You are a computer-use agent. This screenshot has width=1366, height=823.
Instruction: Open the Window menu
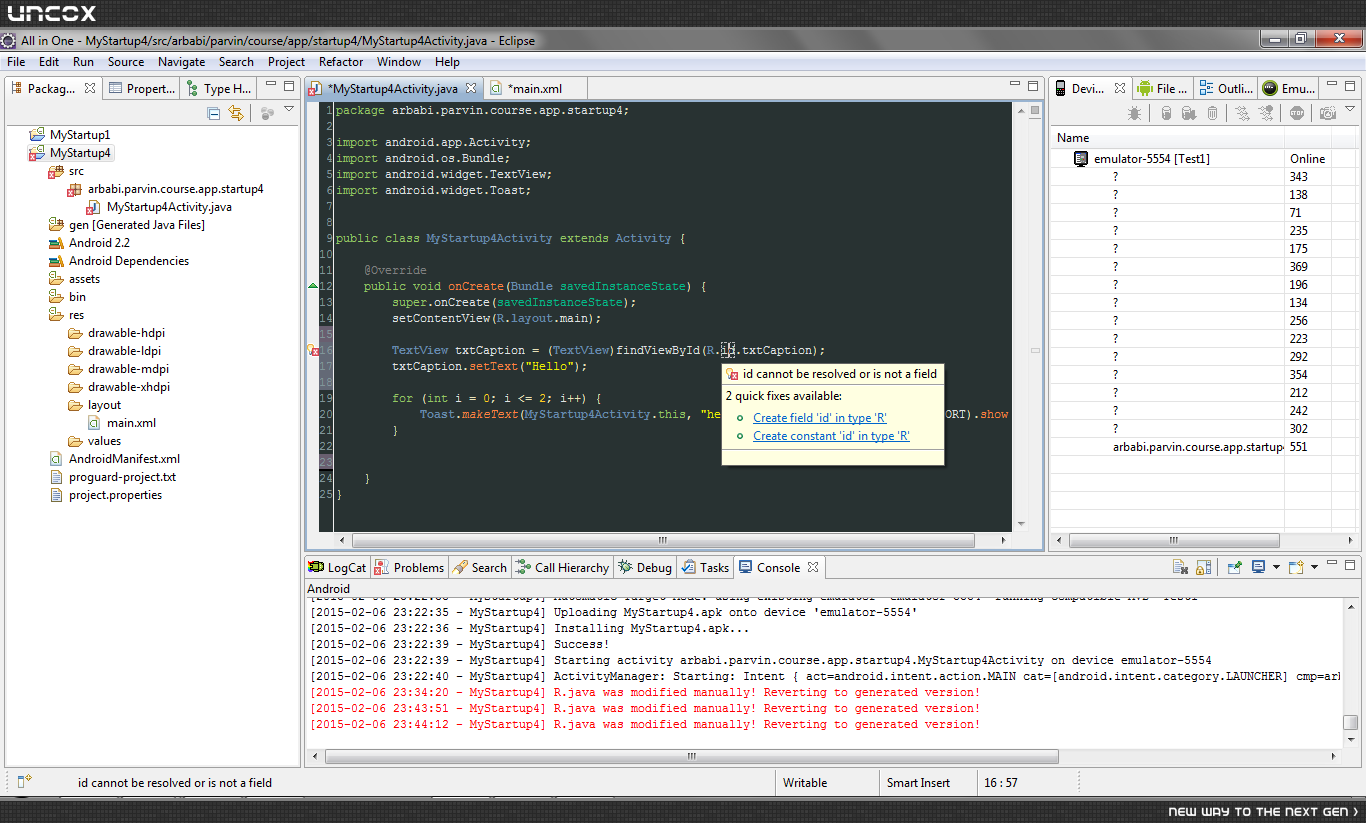coord(399,61)
